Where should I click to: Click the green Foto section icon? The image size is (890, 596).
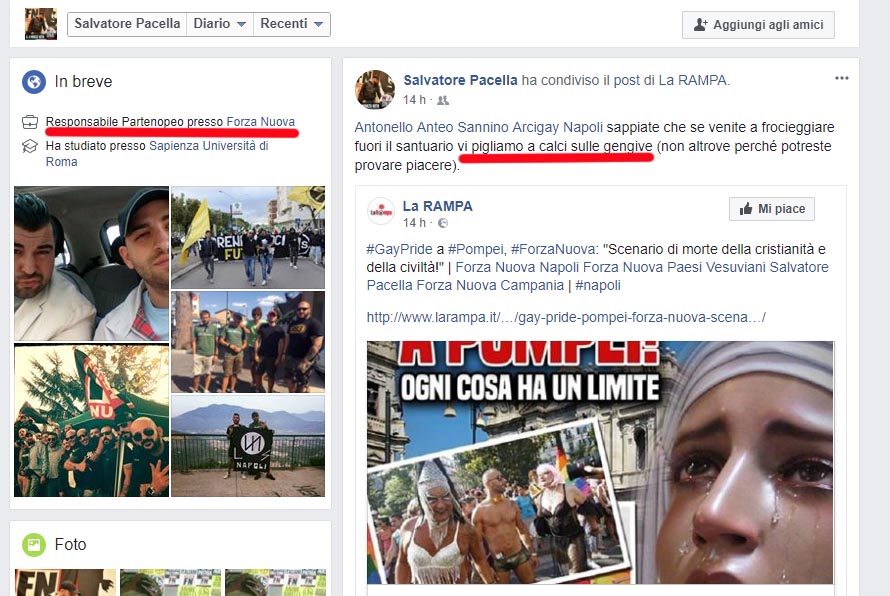34,545
